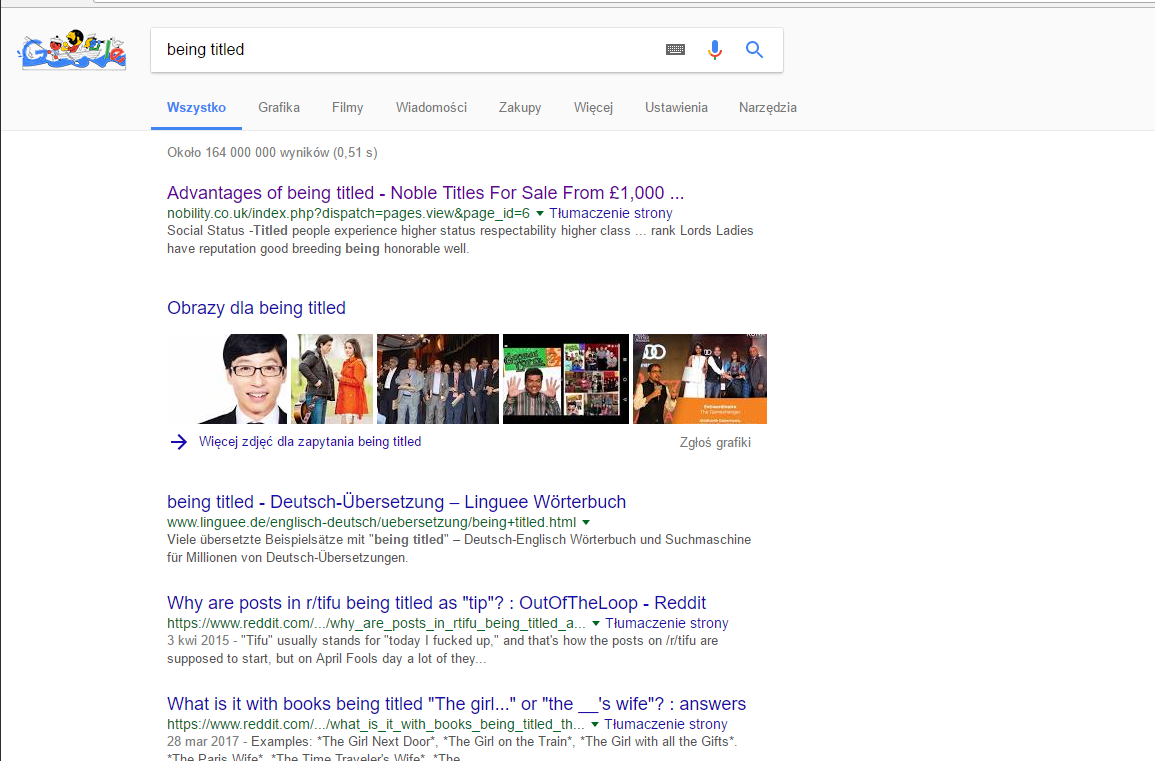The height and width of the screenshot is (761, 1155).
Task: Expand dropdown arrow beside why_are_posts Reddit URL
Action: click(x=596, y=623)
